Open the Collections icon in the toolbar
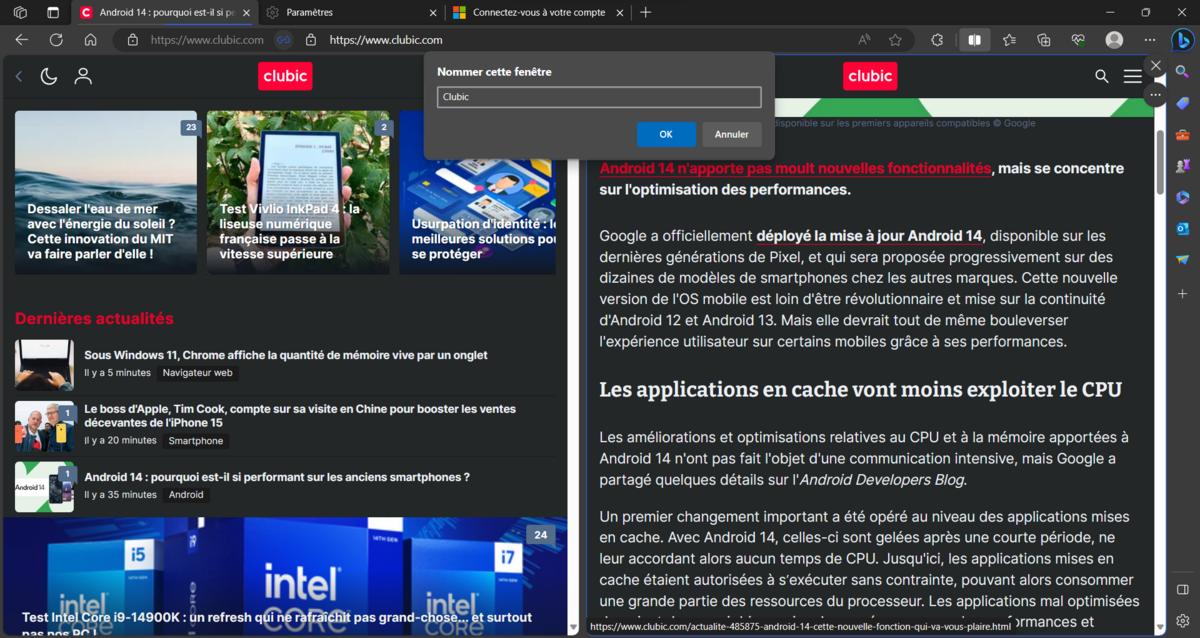This screenshot has width=1200, height=638. [1043, 40]
